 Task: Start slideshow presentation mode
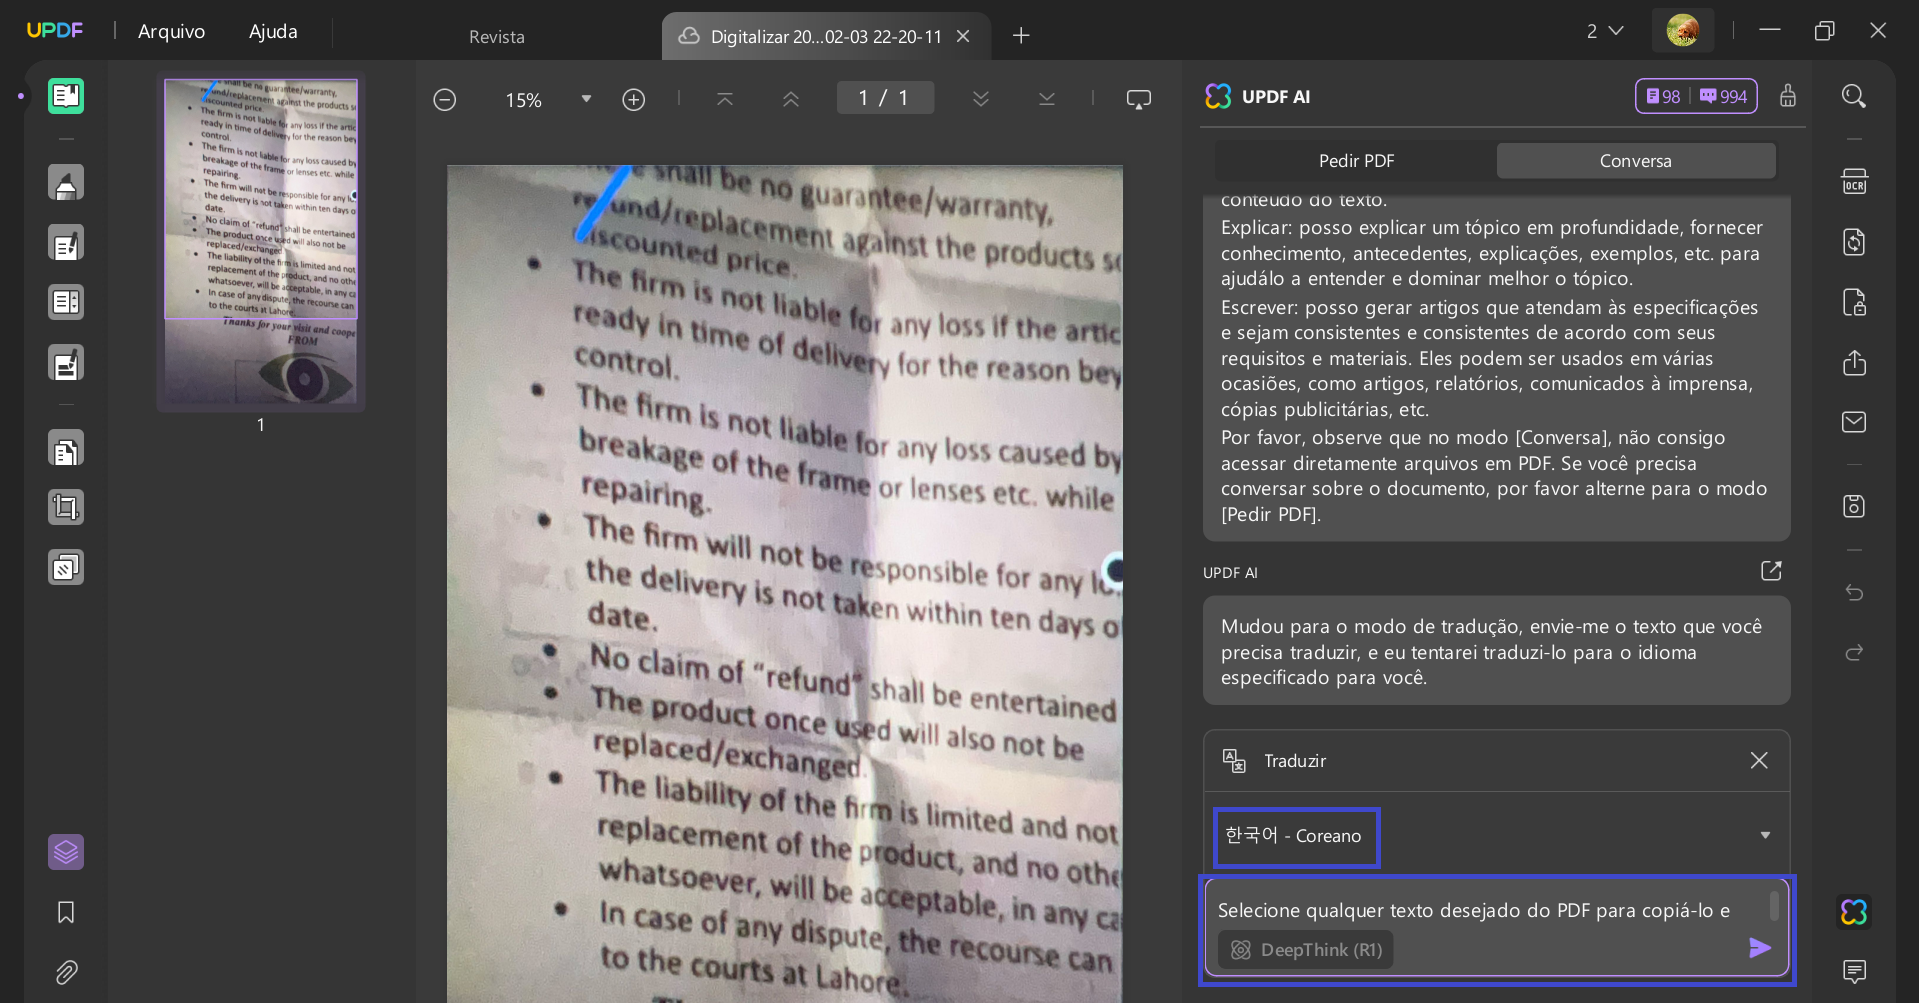click(1139, 99)
